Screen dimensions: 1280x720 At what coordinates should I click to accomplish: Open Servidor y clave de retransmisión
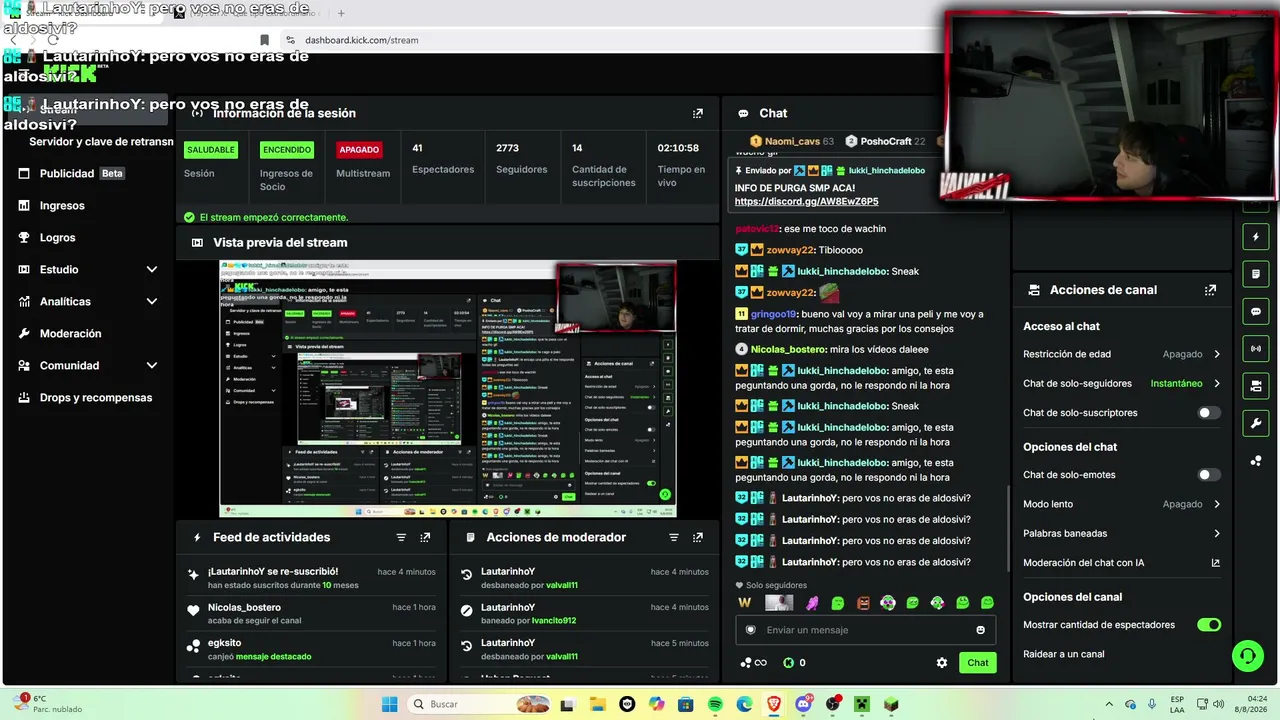[x=101, y=141]
